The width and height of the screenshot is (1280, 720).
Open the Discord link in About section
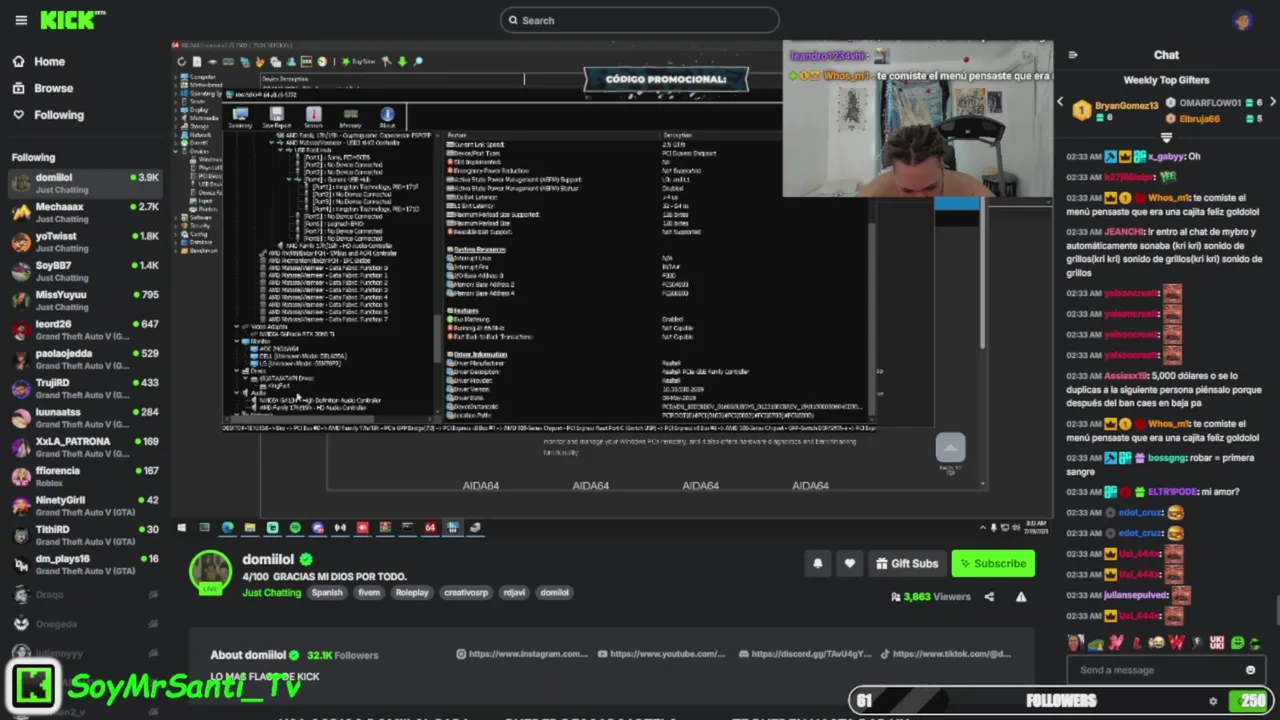click(805, 654)
